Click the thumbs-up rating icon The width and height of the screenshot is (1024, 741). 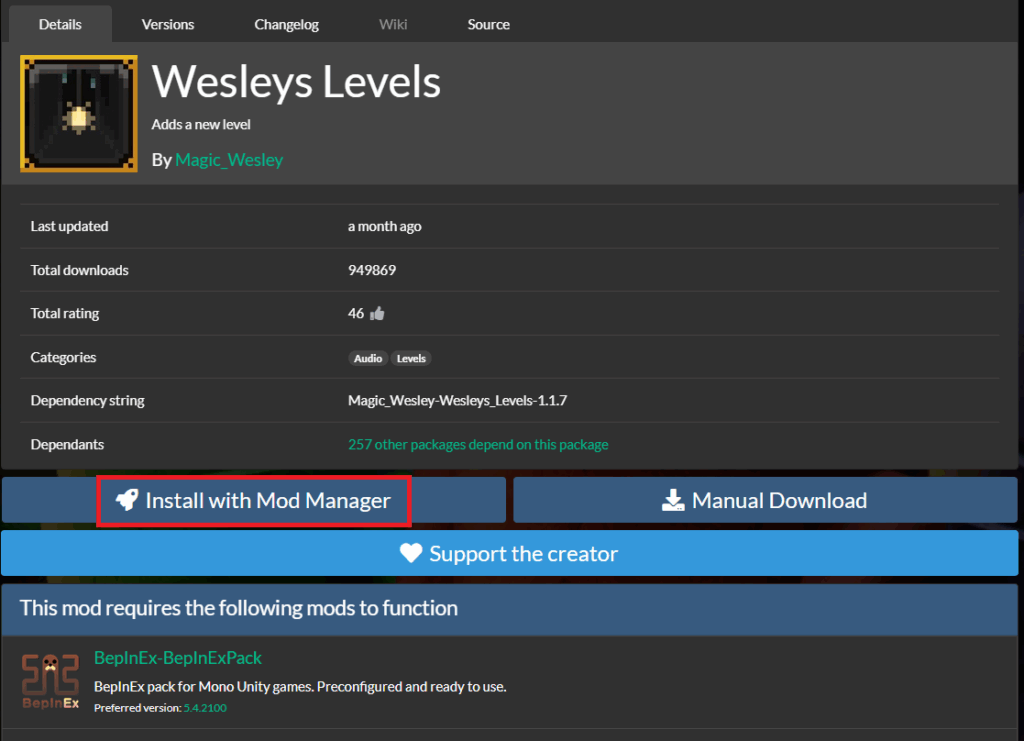[x=377, y=314]
